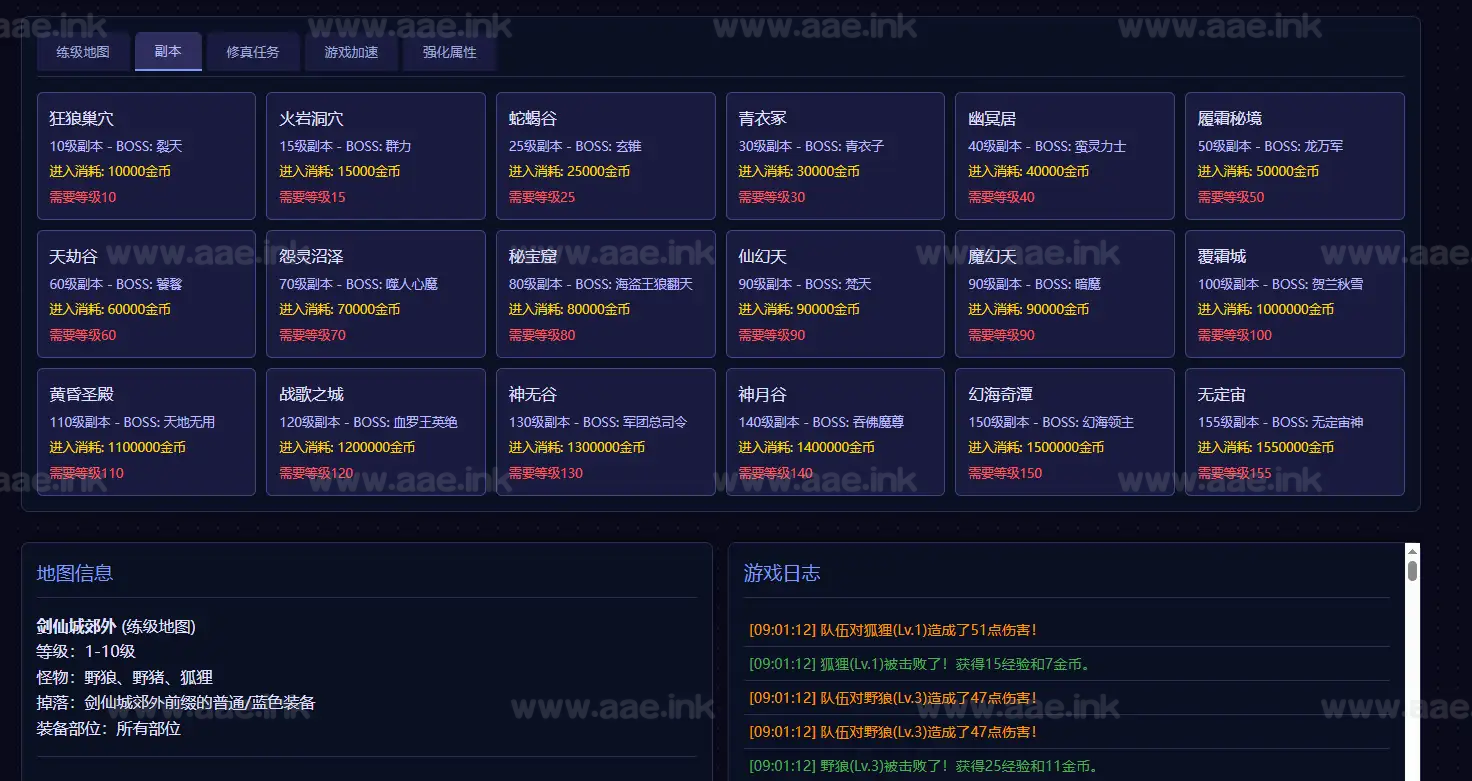Viewport: 1472px width, 781px height.
Task: Switch to the 游戏加速 tab
Action: tap(351, 51)
